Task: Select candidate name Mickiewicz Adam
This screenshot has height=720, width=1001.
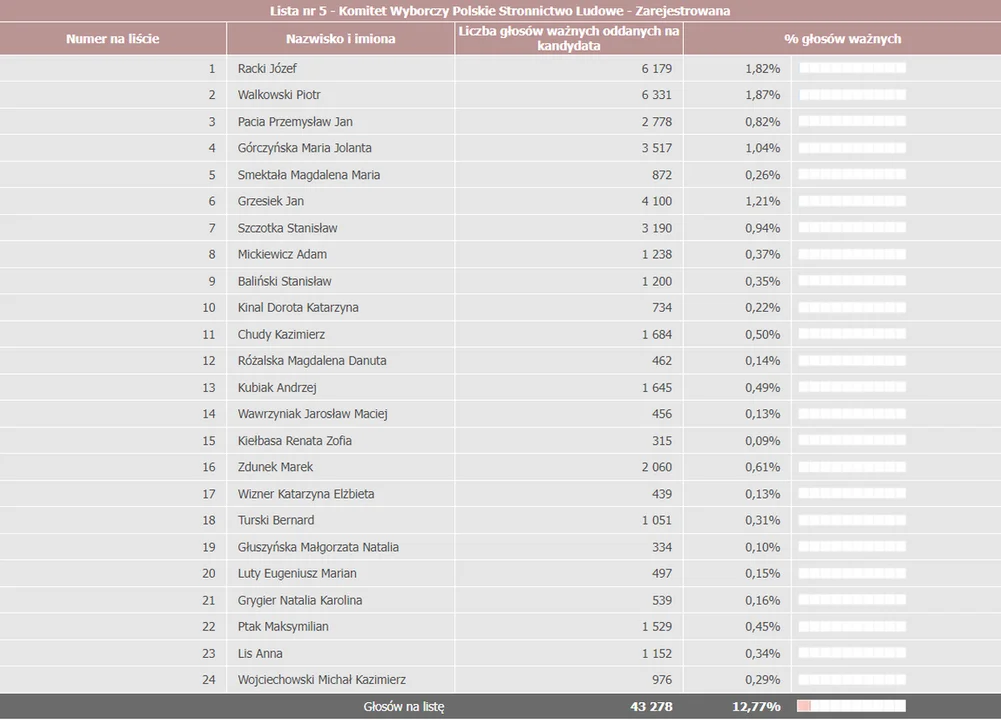Action: click(282, 254)
